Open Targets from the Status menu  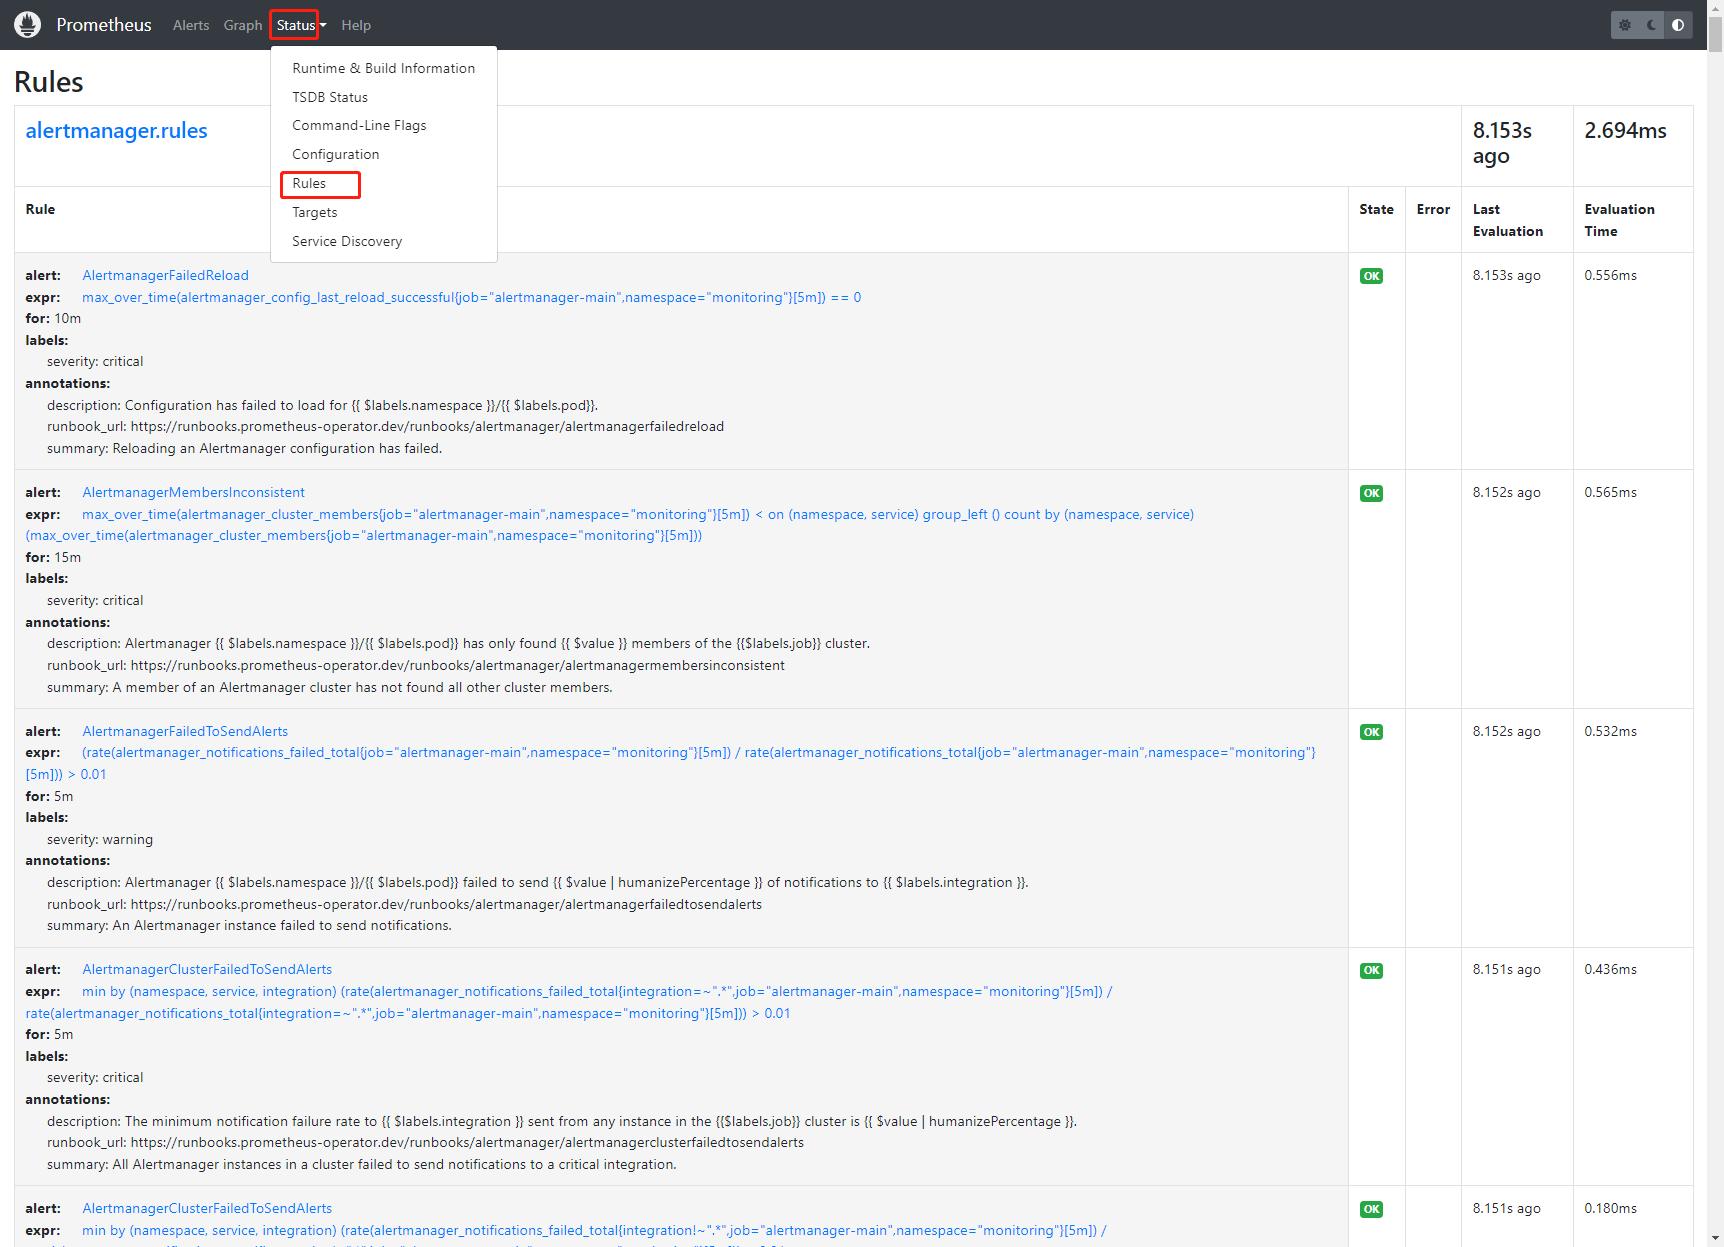point(384,212)
